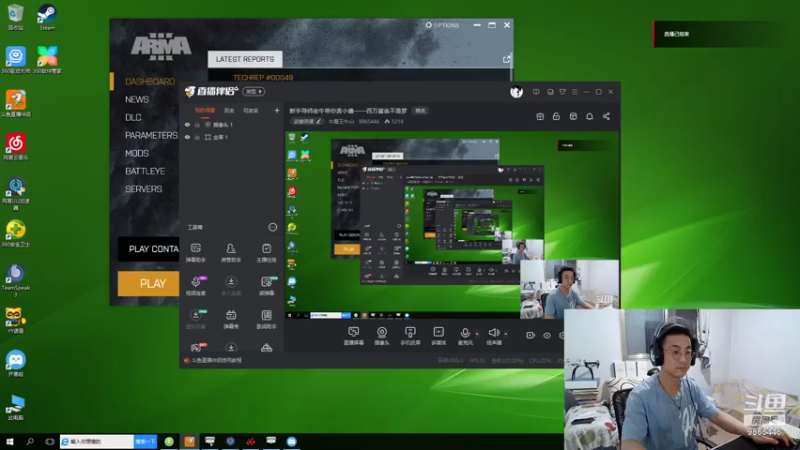Switch to the first orange scene tab
The height and width of the screenshot is (450, 800).
tap(205, 111)
